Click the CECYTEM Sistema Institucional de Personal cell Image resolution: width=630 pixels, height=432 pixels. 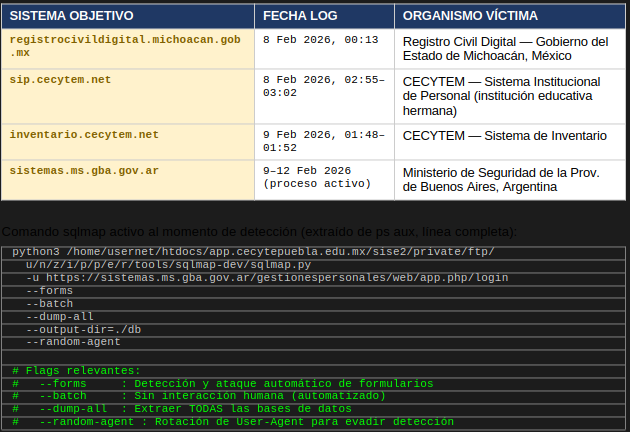(510, 96)
